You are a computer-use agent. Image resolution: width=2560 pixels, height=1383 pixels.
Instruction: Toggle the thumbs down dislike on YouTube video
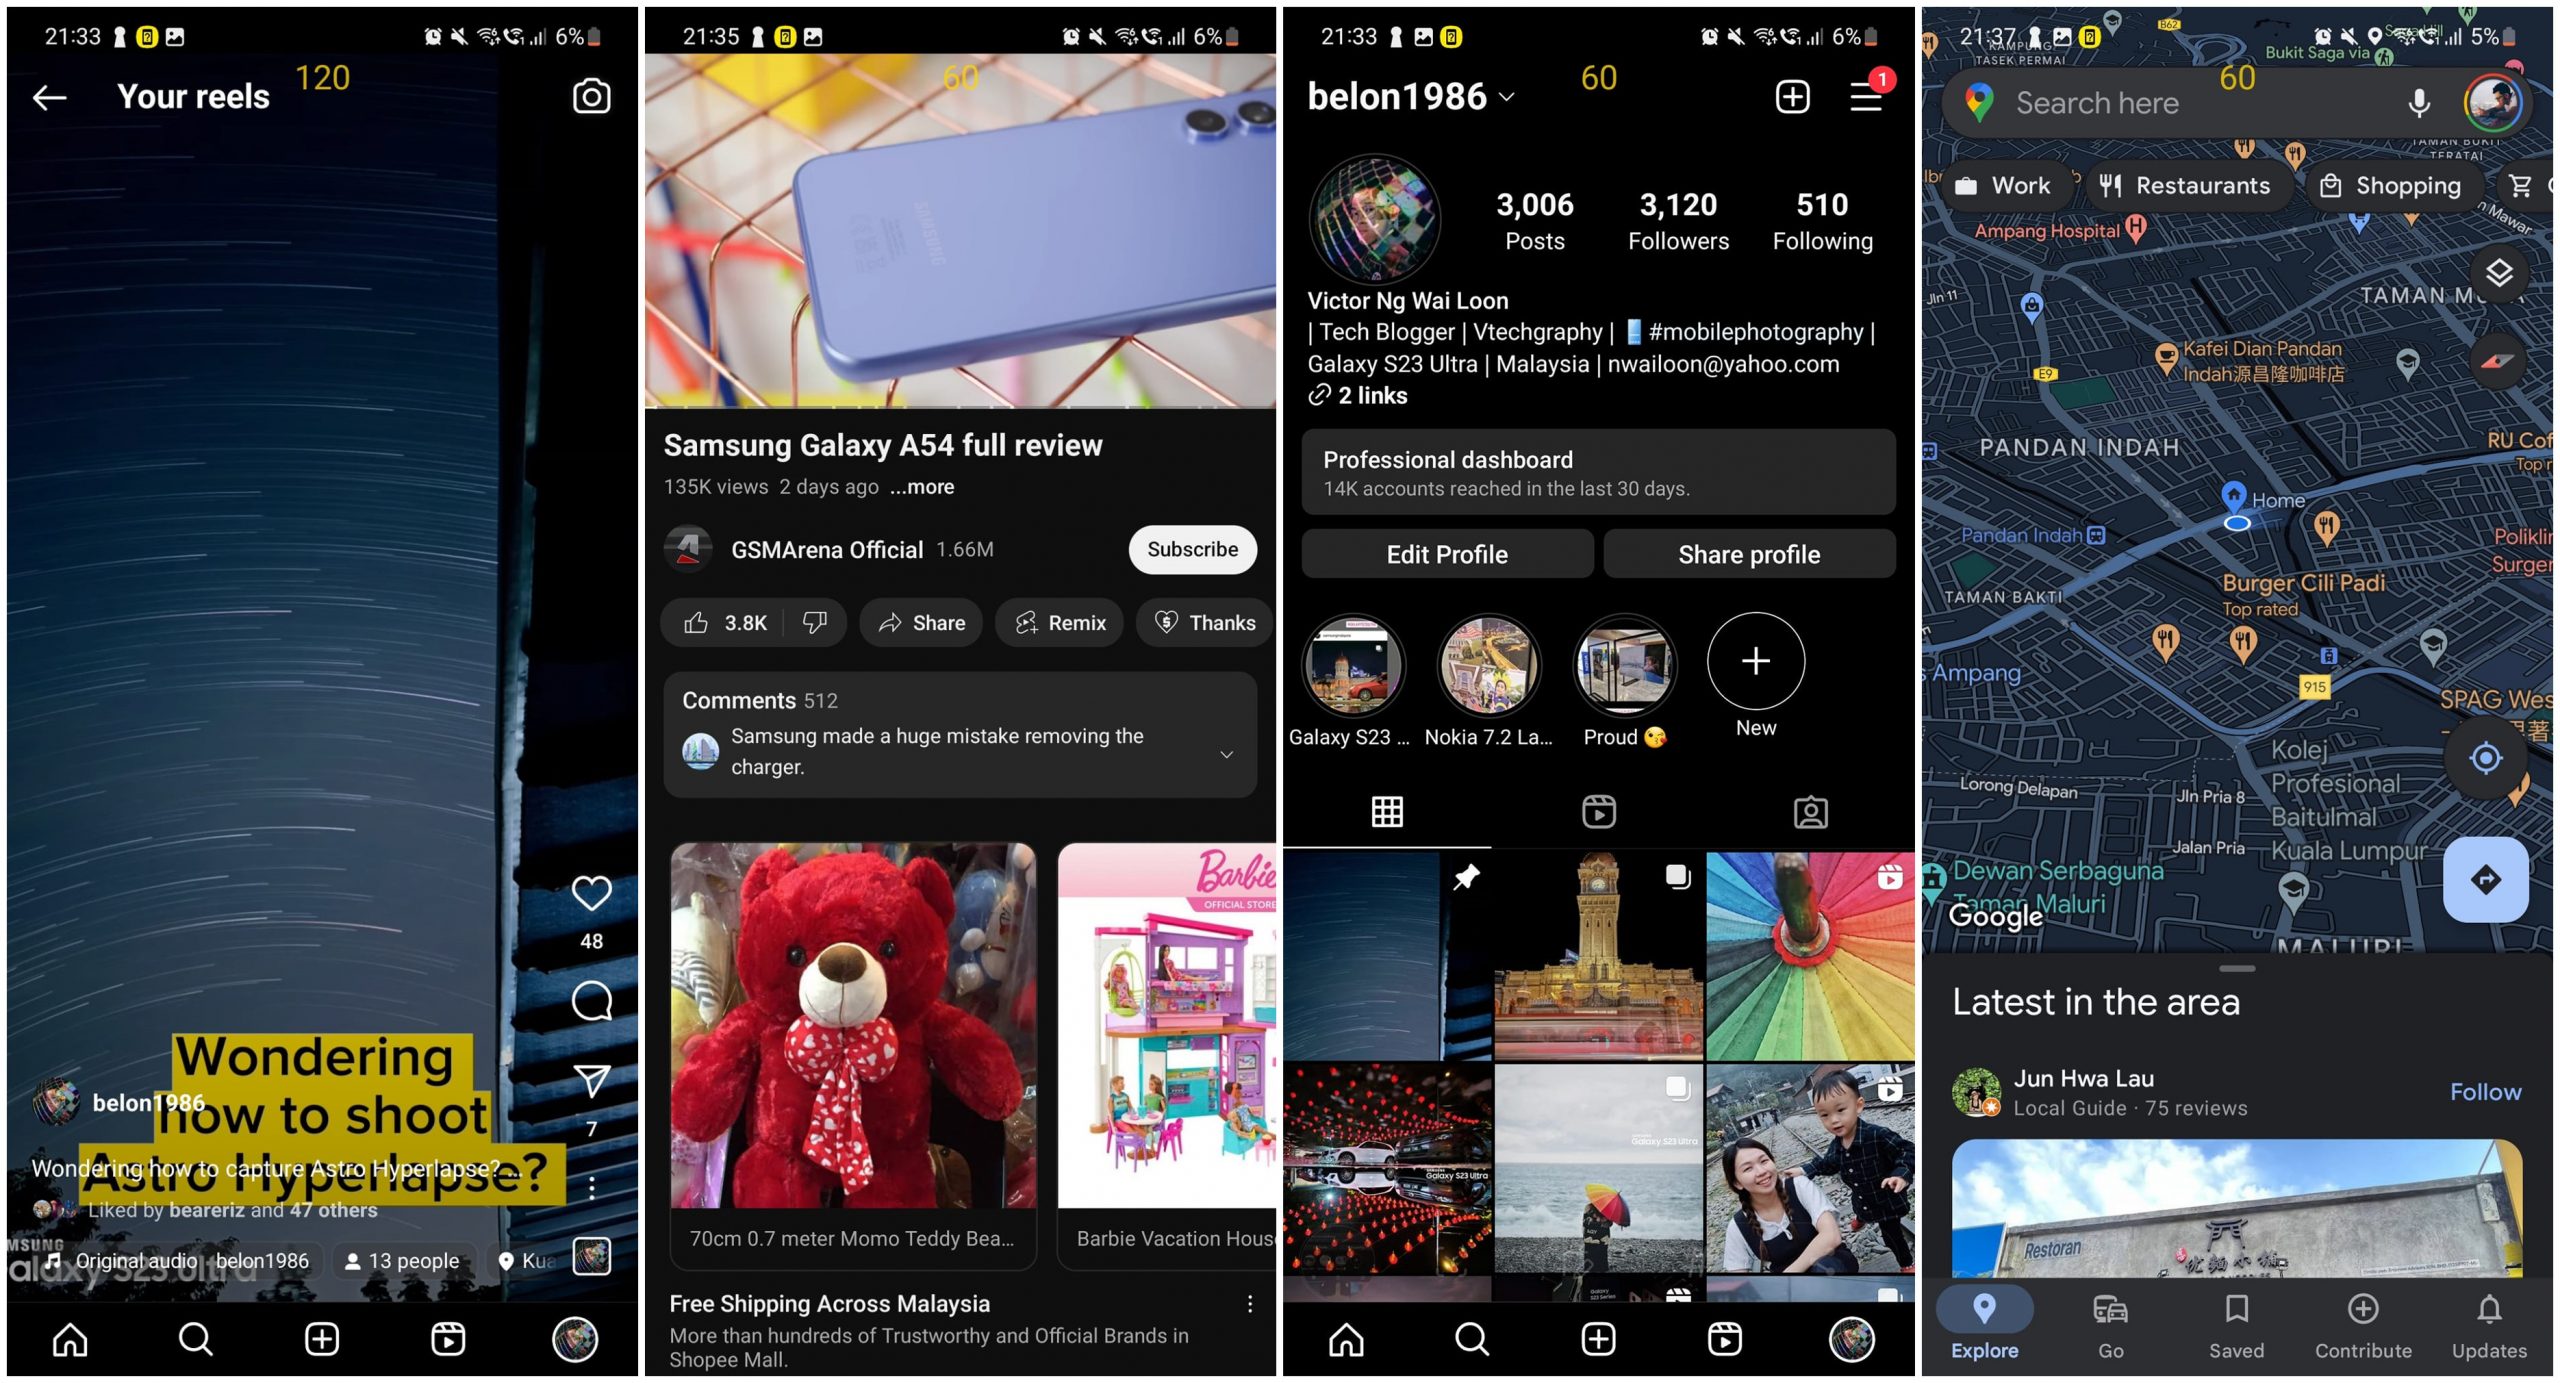(814, 622)
